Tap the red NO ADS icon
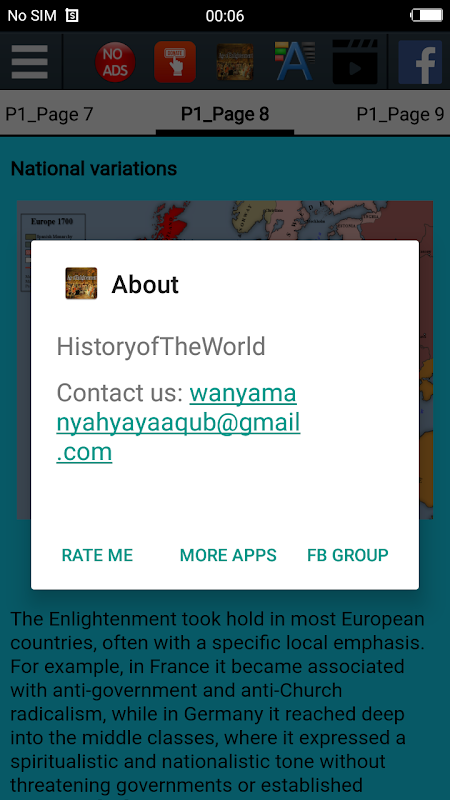Image resolution: width=450 pixels, height=800 pixels. [x=115, y=62]
